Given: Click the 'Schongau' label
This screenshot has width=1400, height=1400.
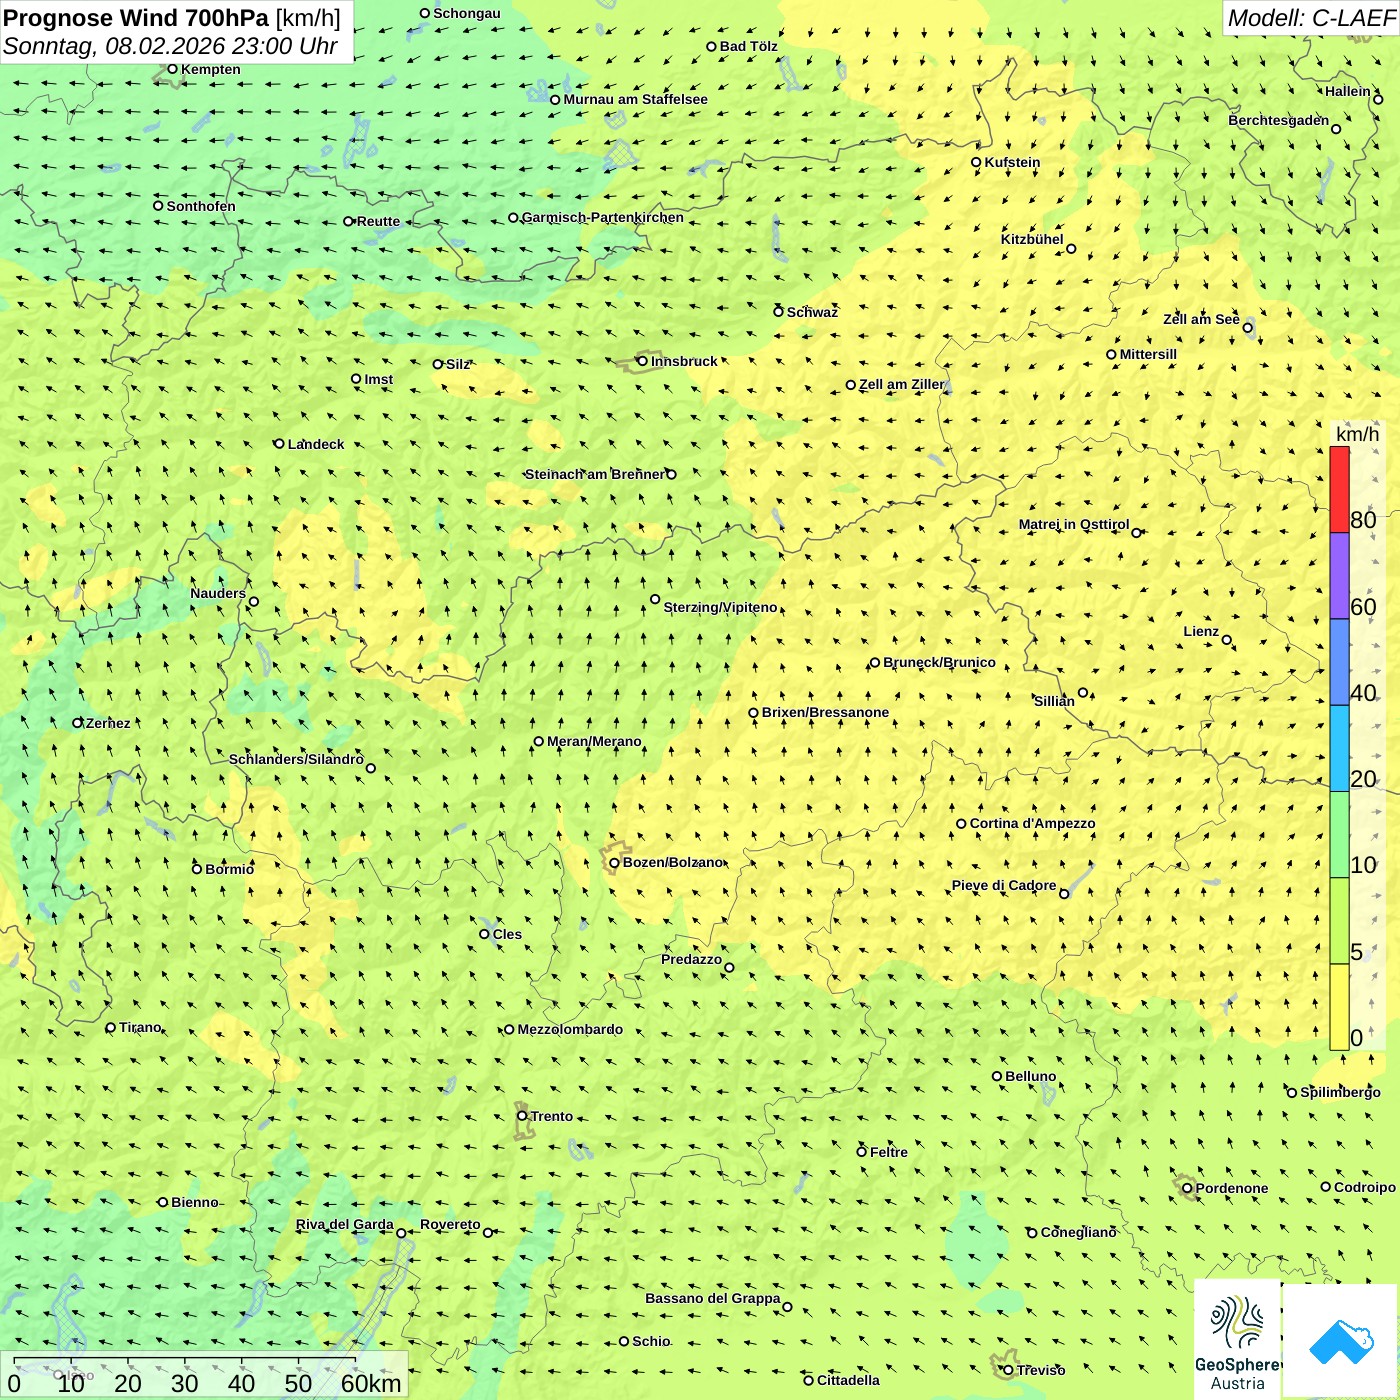Looking at the screenshot, I should (466, 13).
